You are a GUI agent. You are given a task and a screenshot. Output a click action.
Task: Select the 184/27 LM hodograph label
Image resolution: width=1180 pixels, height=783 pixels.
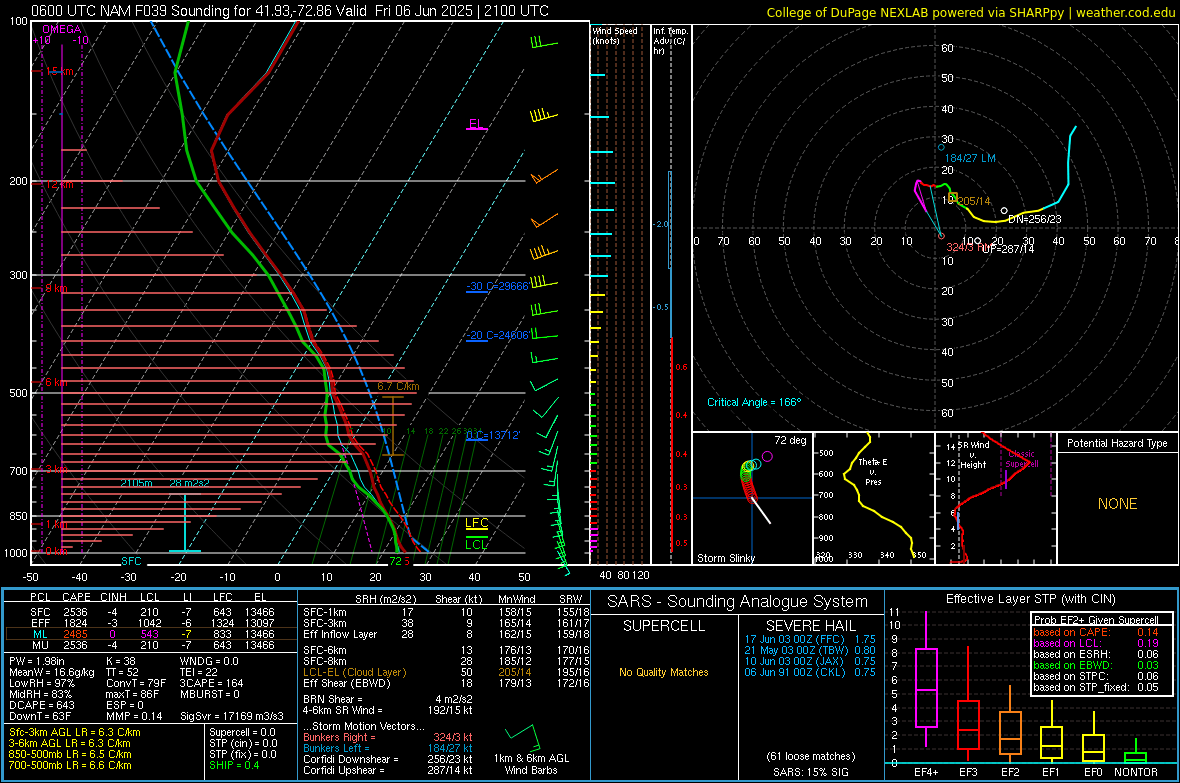pos(970,158)
